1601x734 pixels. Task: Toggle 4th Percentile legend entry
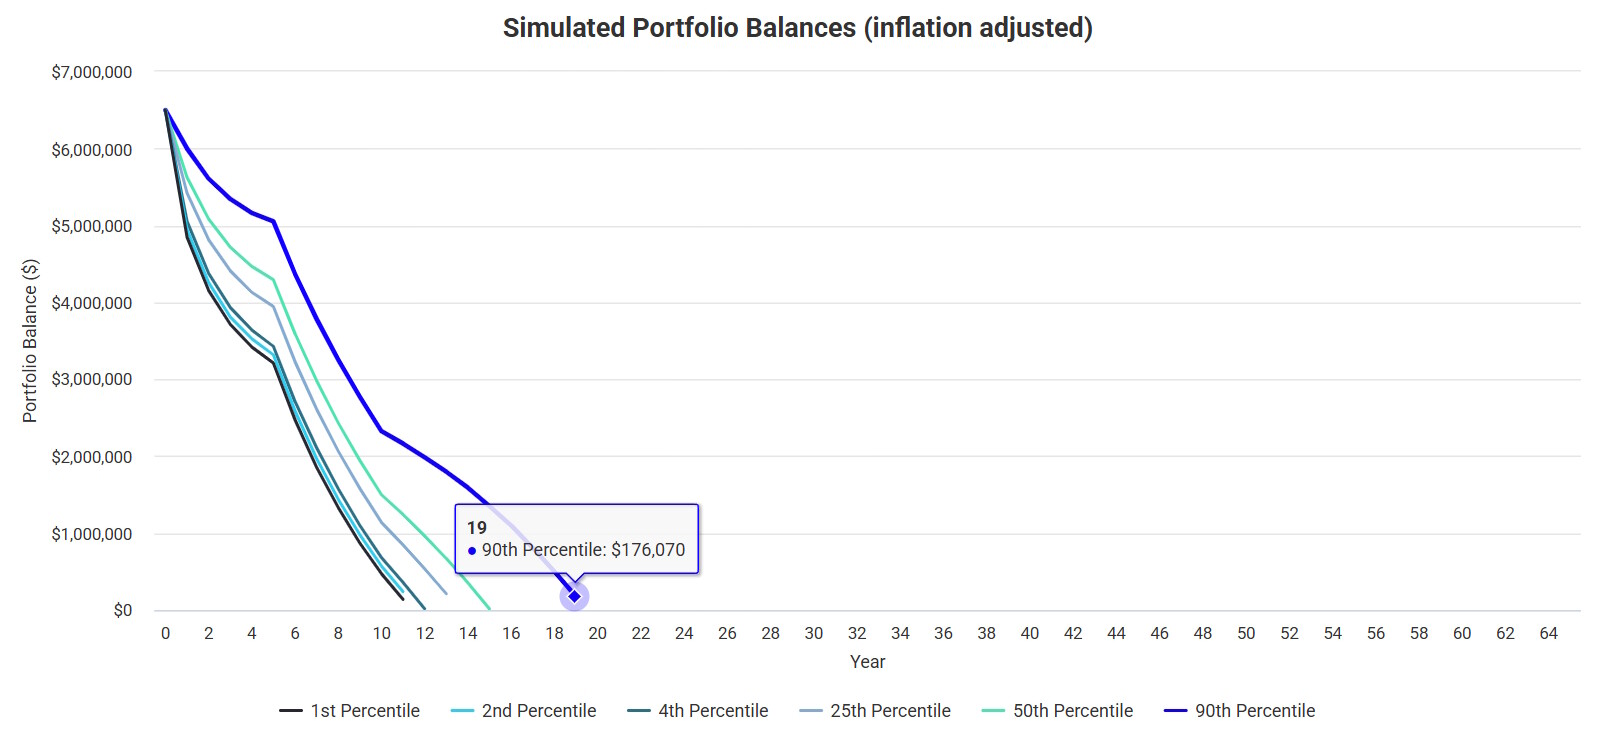click(x=713, y=711)
